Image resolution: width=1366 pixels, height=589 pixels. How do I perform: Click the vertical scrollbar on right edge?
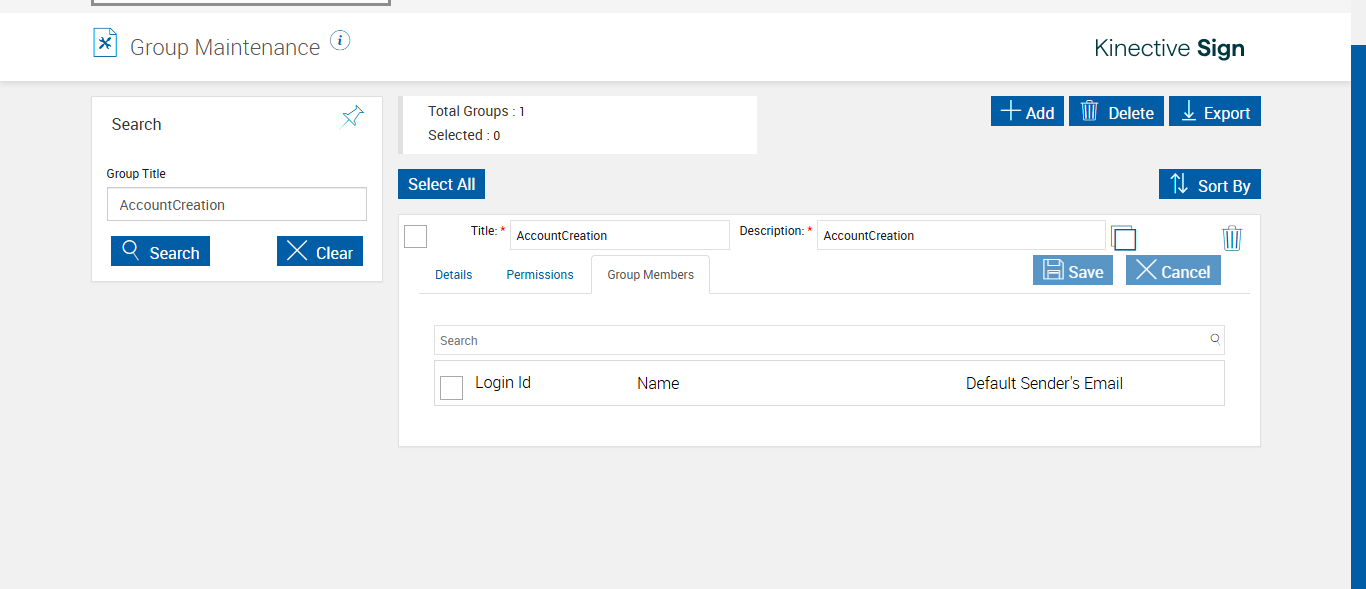(x=1358, y=300)
